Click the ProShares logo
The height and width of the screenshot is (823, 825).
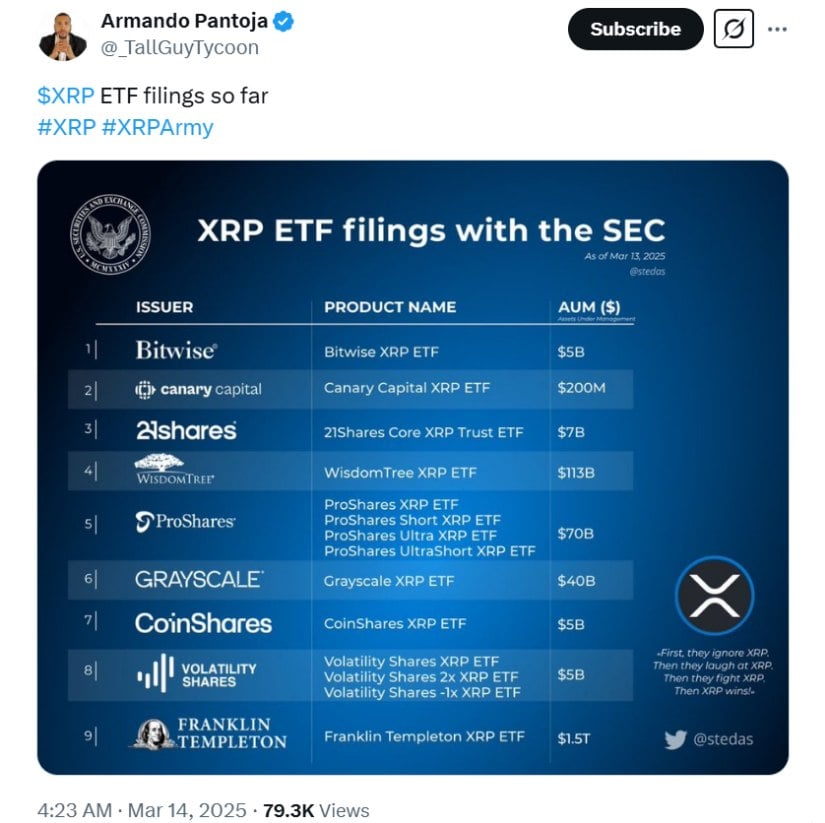pos(185,521)
